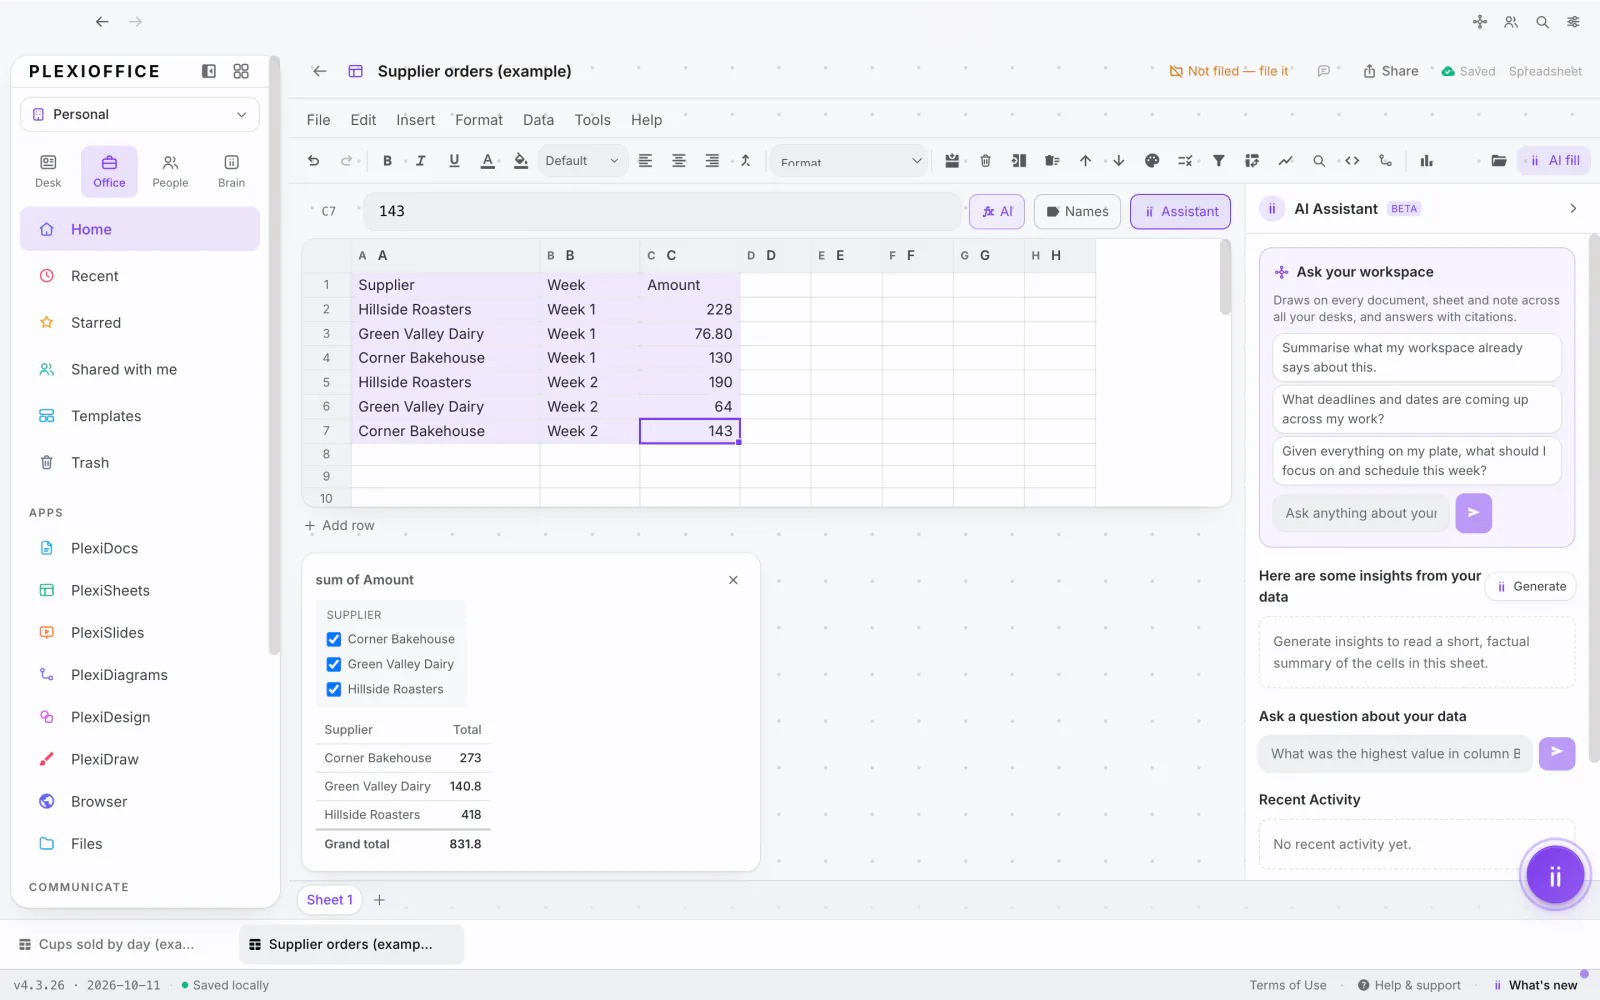Open the apps grid icon beside PLEXIOFFICE
The width and height of the screenshot is (1600, 1000).
click(241, 71)
